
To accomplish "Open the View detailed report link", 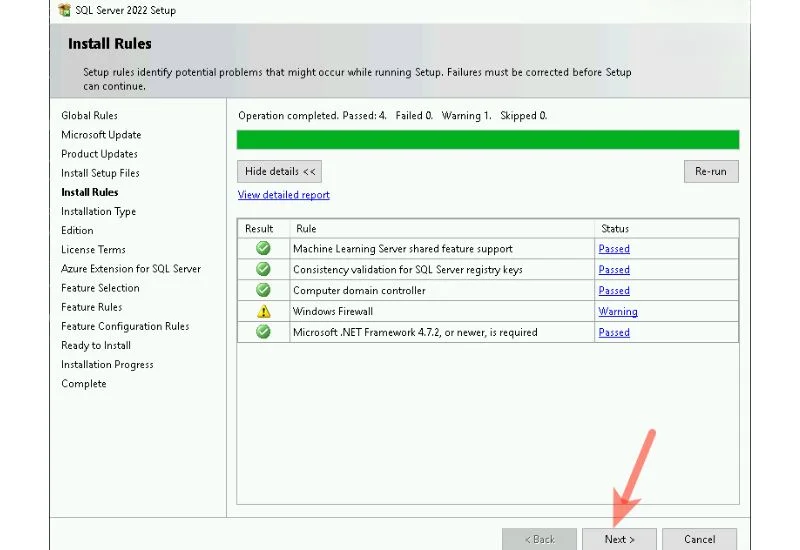I will pyautogui.click(x=284, y=195).
